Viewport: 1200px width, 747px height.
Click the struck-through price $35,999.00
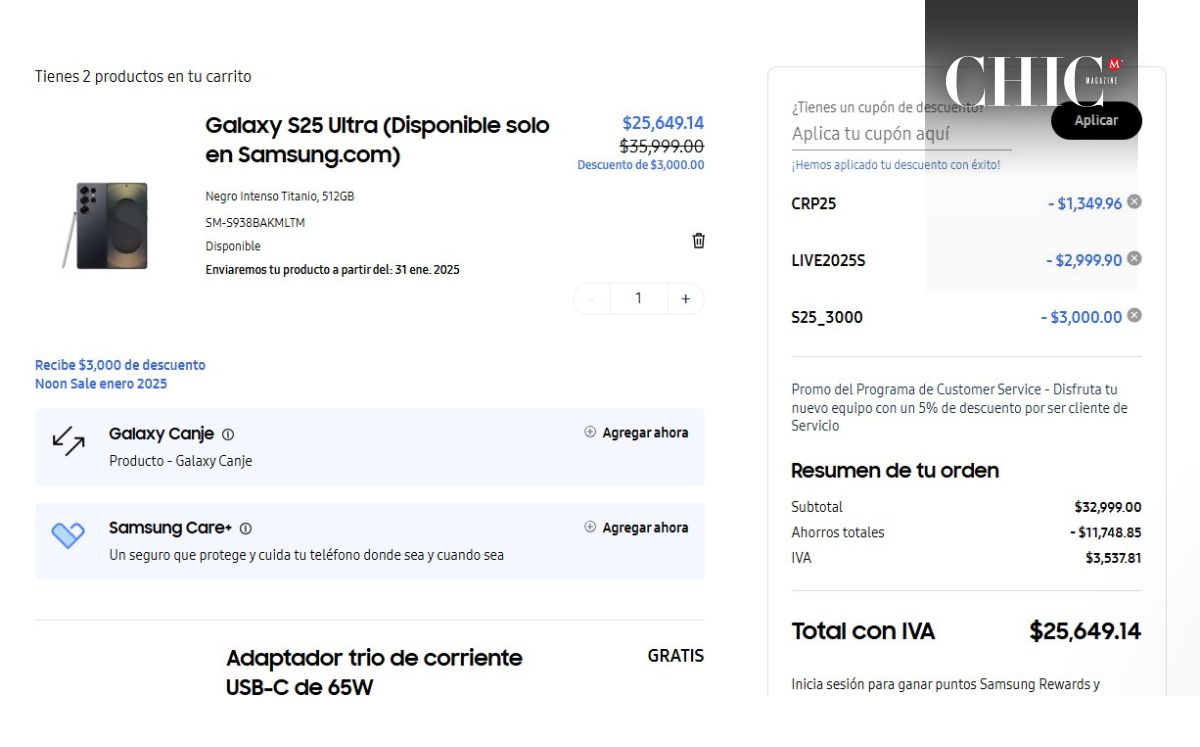[x=662, y=146]
